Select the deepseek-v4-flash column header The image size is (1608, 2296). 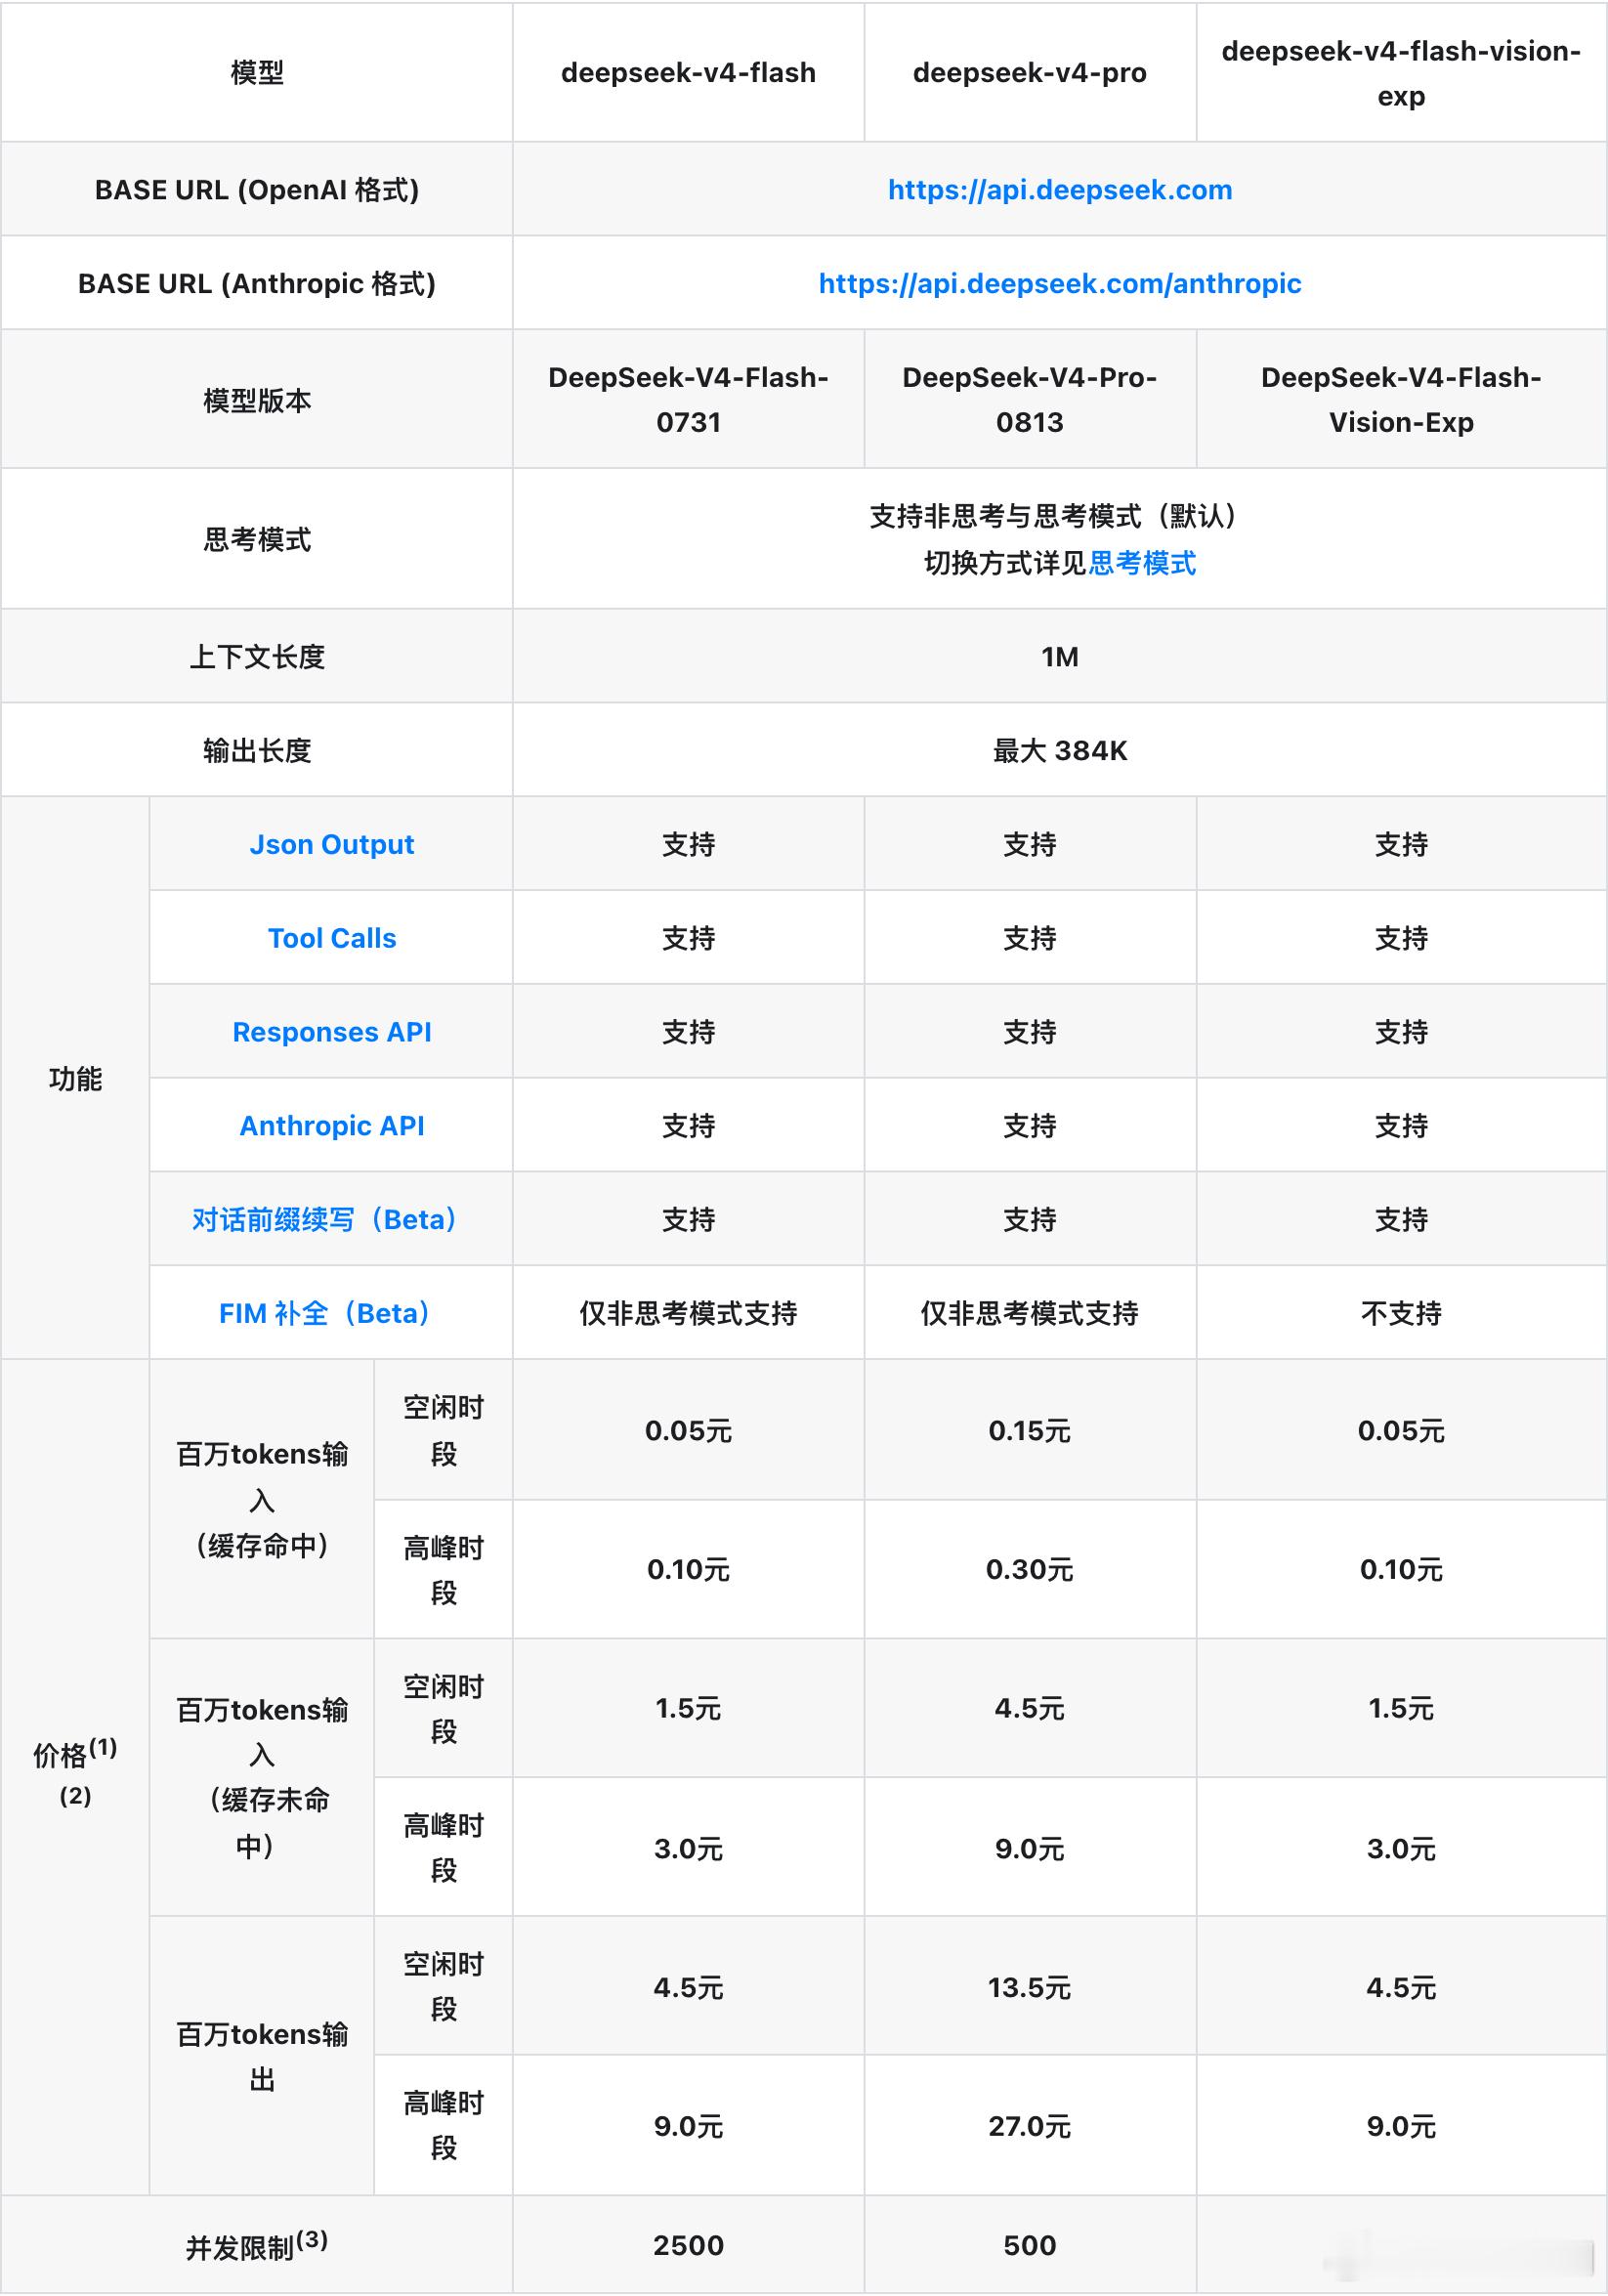pyautogui.click(x=688, y=72)
